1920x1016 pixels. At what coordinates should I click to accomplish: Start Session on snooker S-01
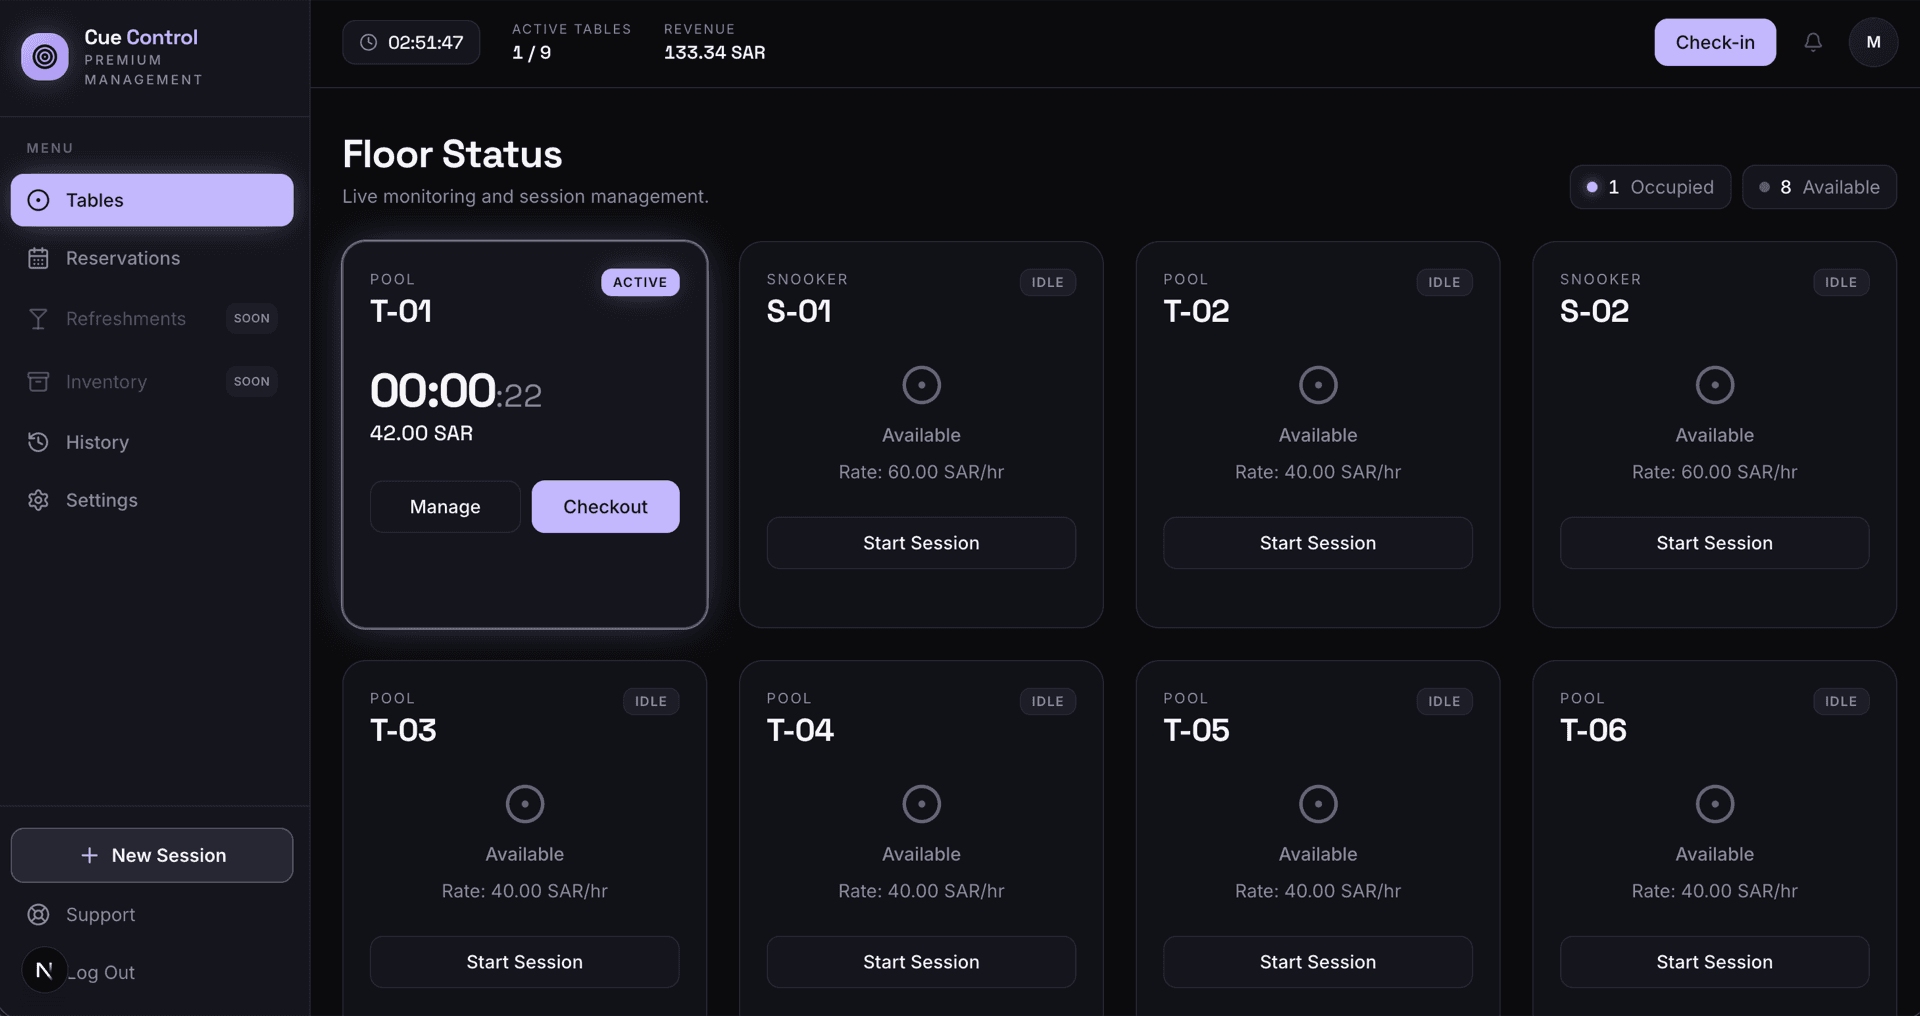pyautogui.click(x=921, y=543)
